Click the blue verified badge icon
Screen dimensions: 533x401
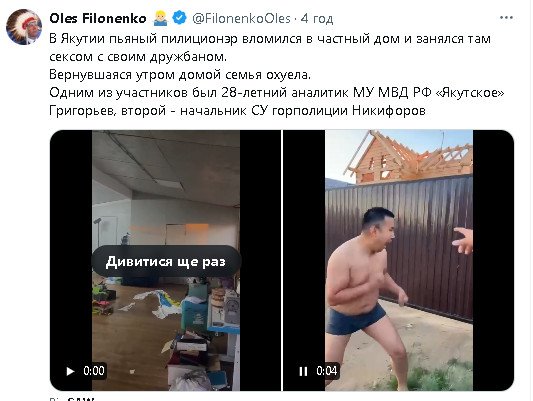[179, 18]
